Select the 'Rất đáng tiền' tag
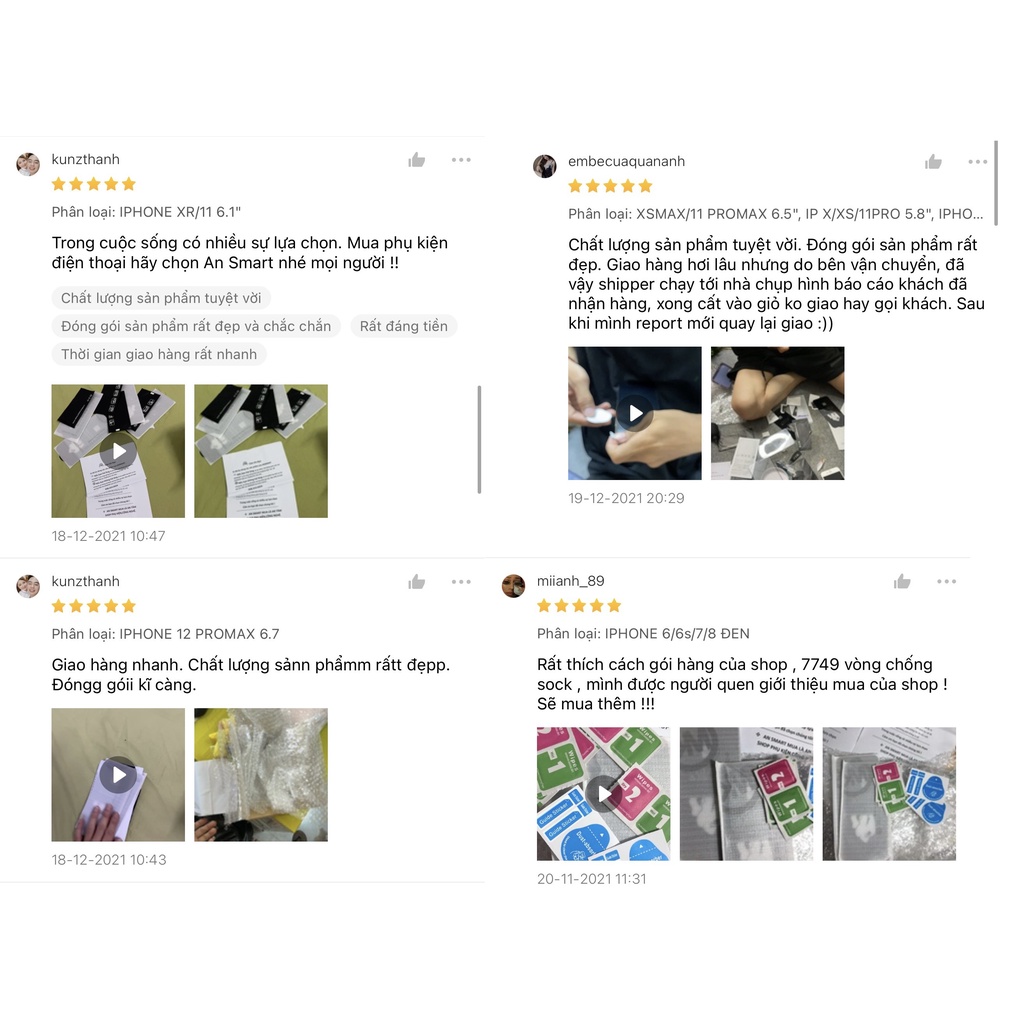This screenshot has width=1024, height=1024. point(404,327)
